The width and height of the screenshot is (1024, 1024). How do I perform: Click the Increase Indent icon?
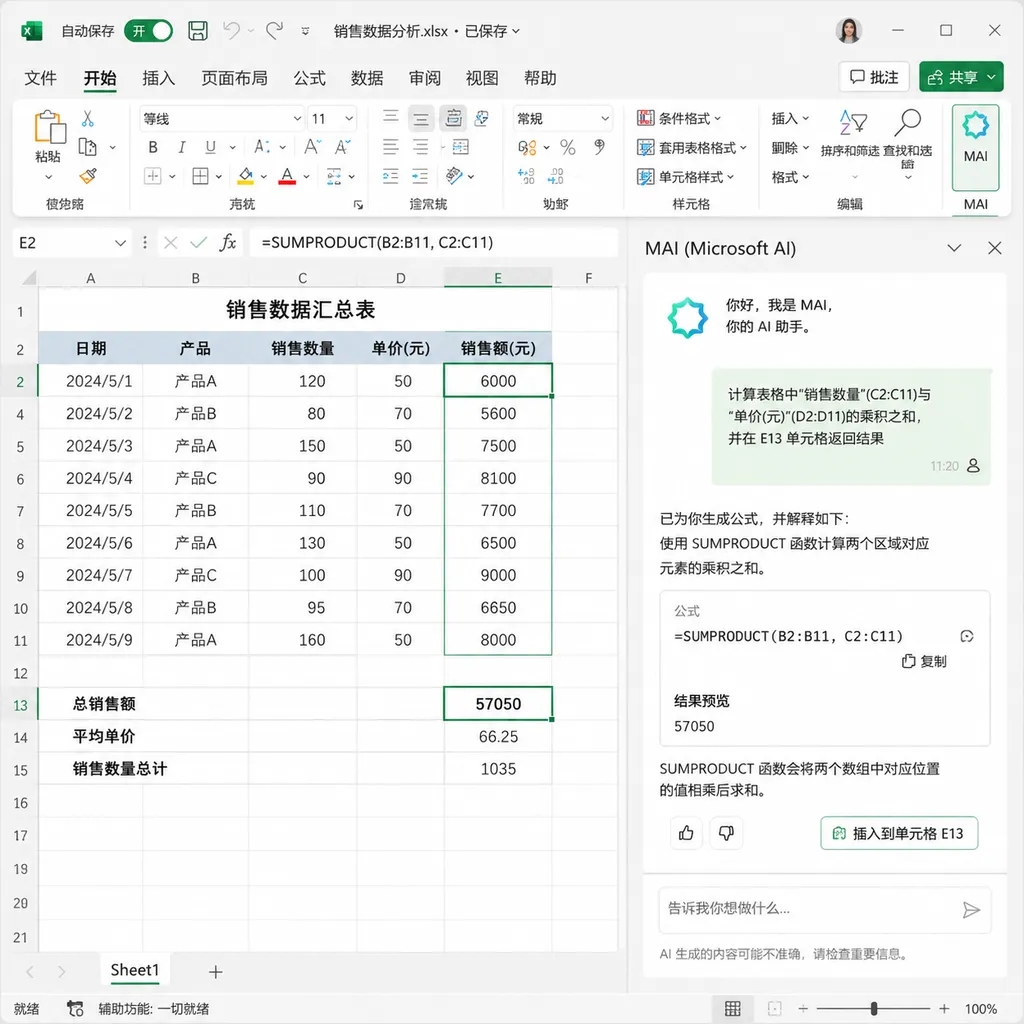point(420,176)
